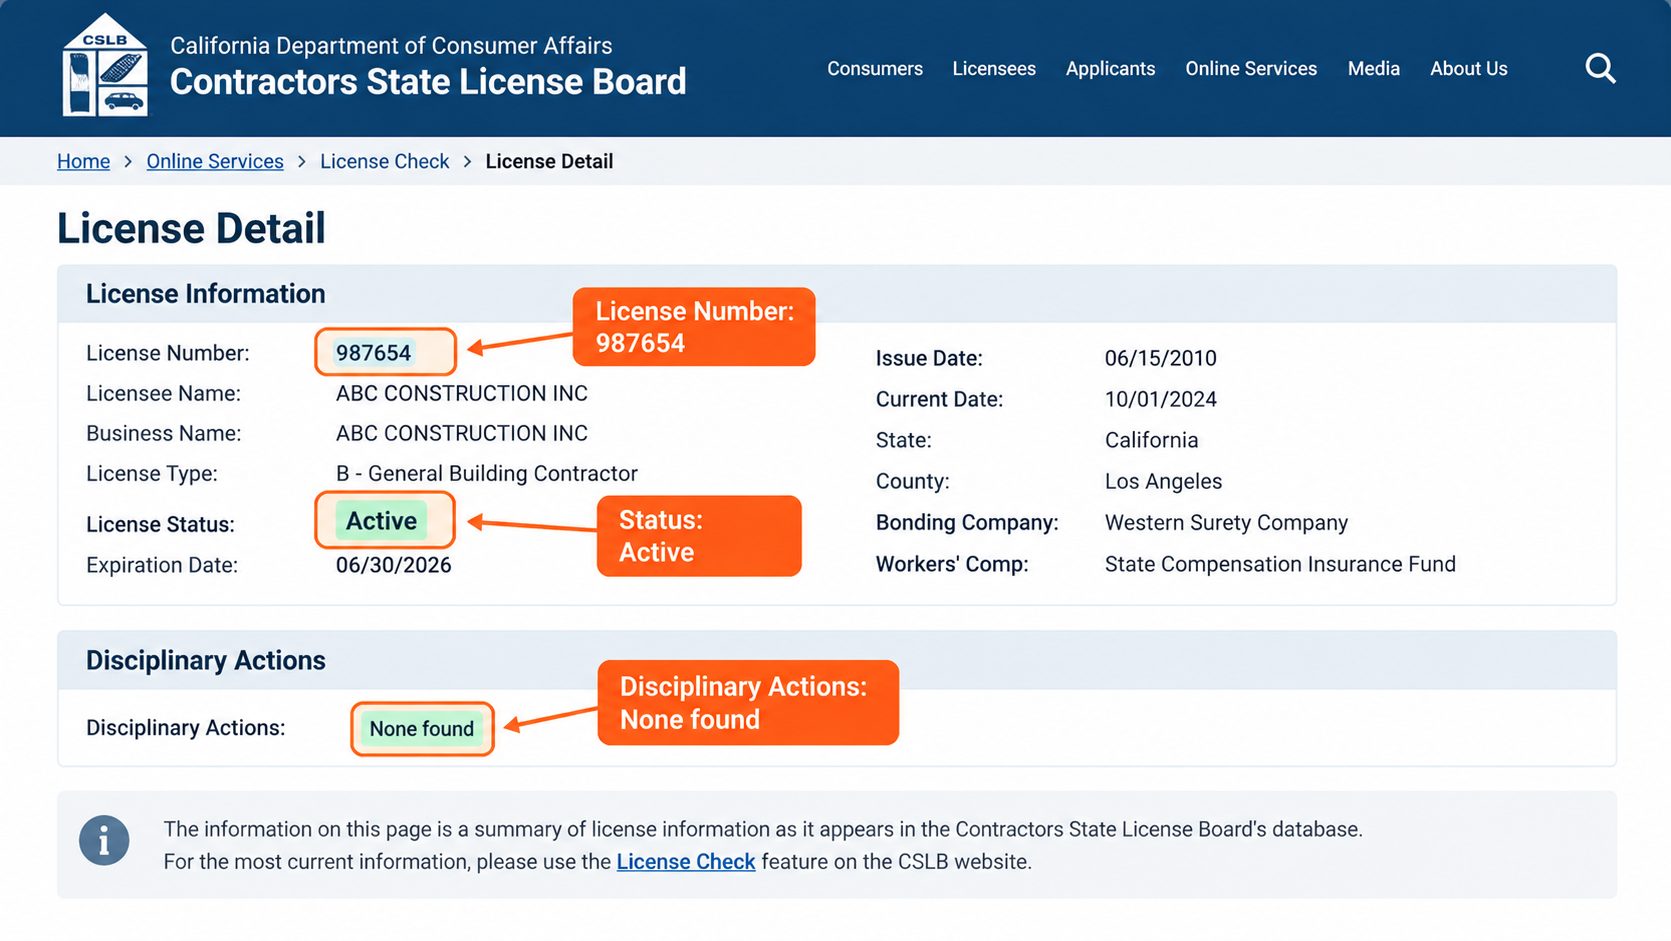Open the About Us menu

1468,69
